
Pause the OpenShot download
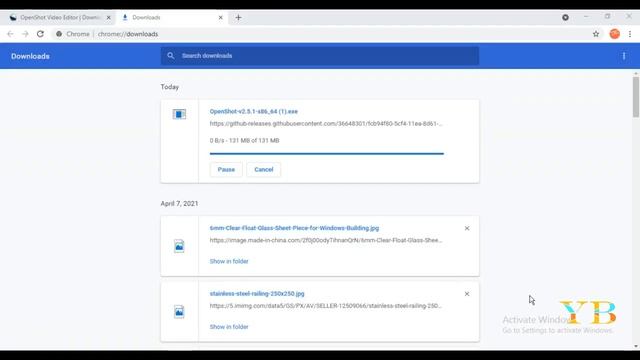click(226, 169)
